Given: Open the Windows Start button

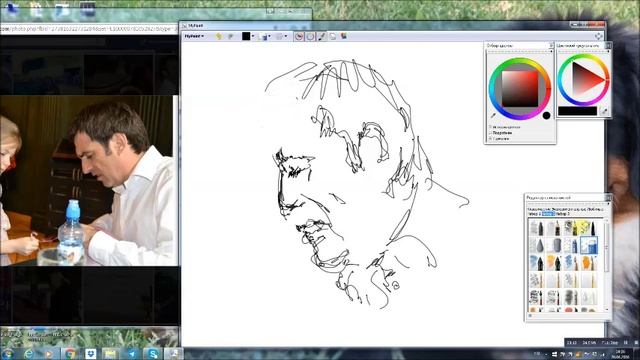Looking at the screenshot, I should coord(7,353).
